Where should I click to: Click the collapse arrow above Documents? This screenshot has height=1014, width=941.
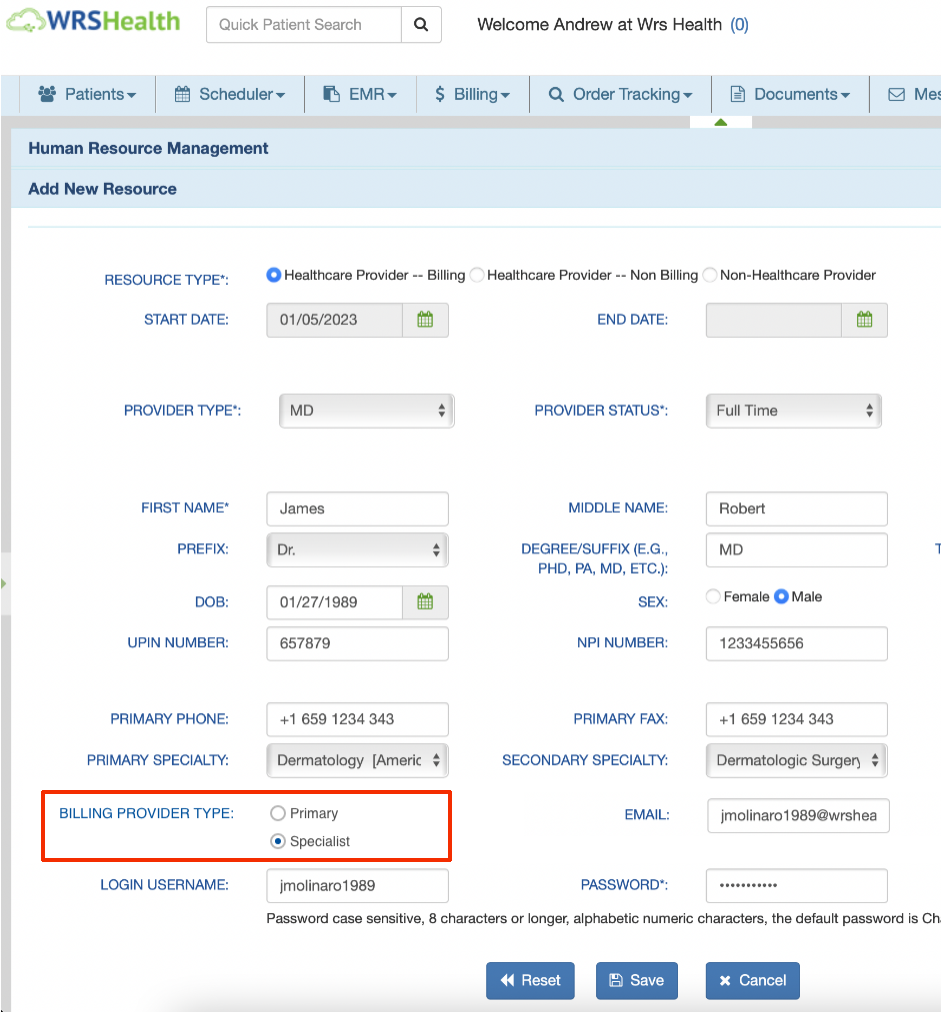[x=720, y=123]
